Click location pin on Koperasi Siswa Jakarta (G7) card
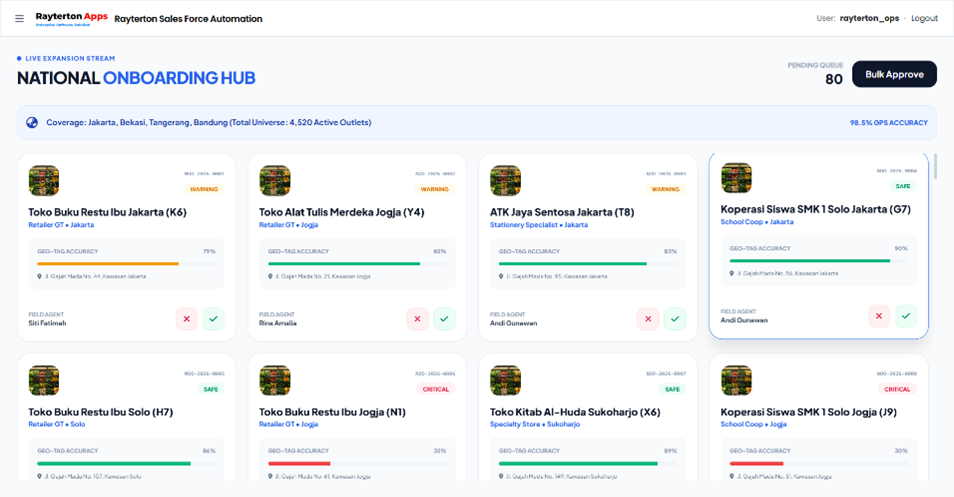This screenshot has height=497, width=954. coord(732,274)
